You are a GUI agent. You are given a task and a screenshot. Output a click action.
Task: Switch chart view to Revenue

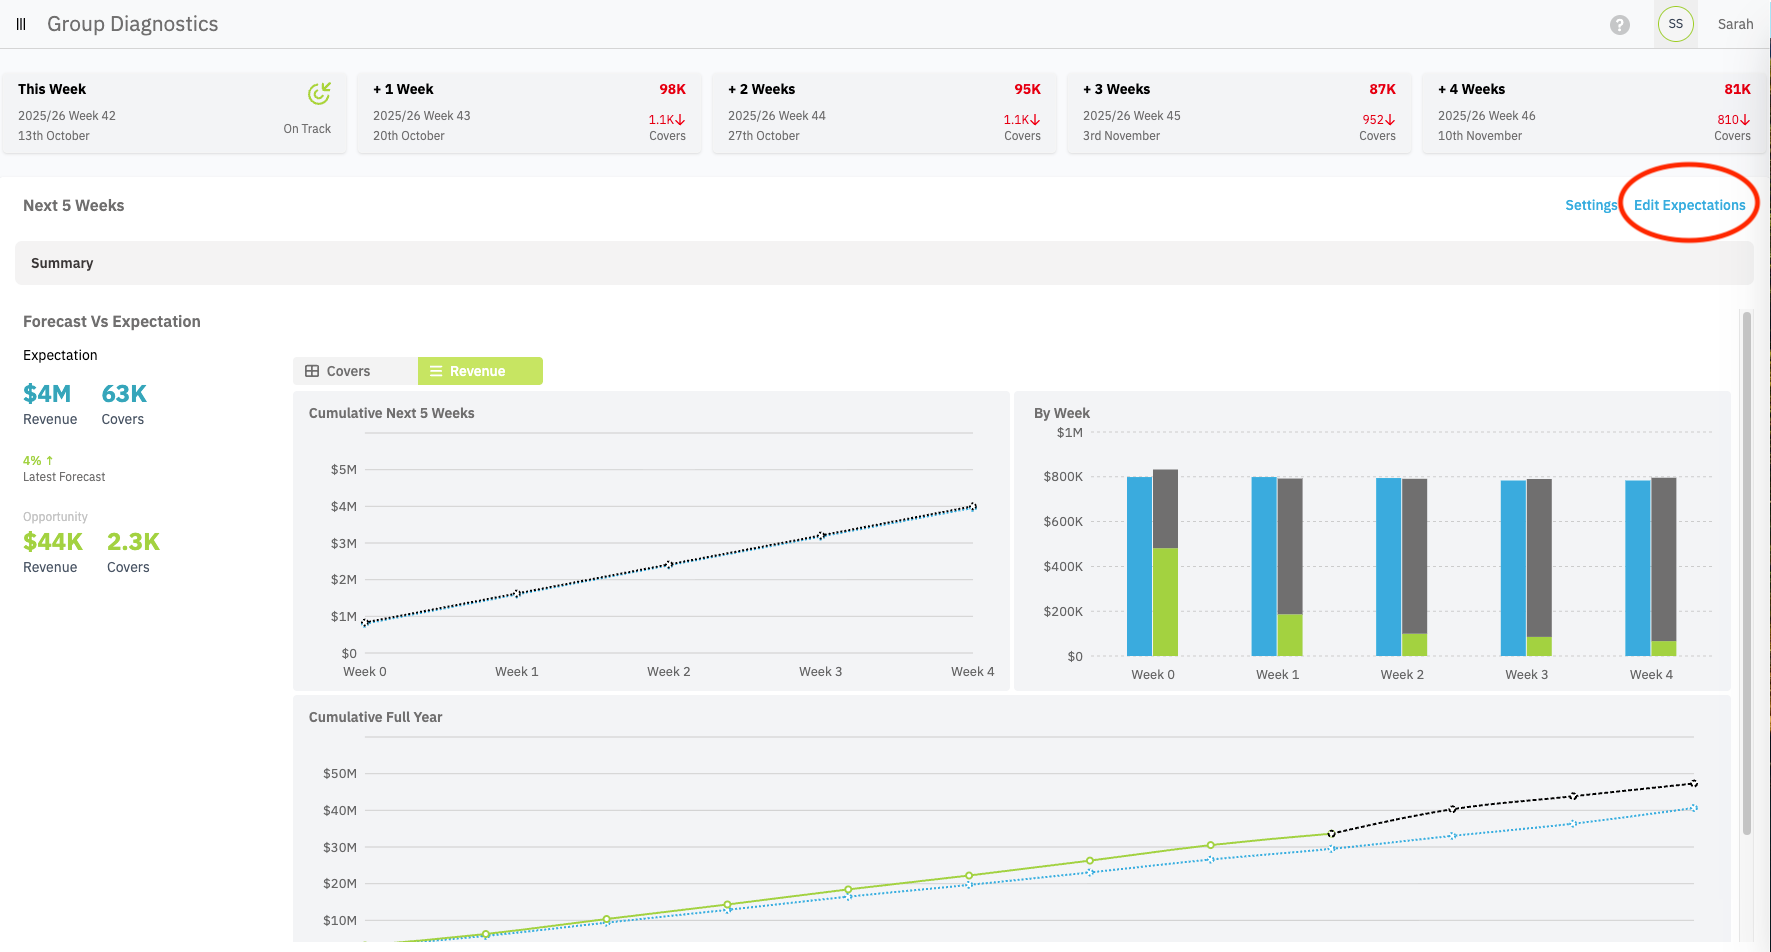480,371
